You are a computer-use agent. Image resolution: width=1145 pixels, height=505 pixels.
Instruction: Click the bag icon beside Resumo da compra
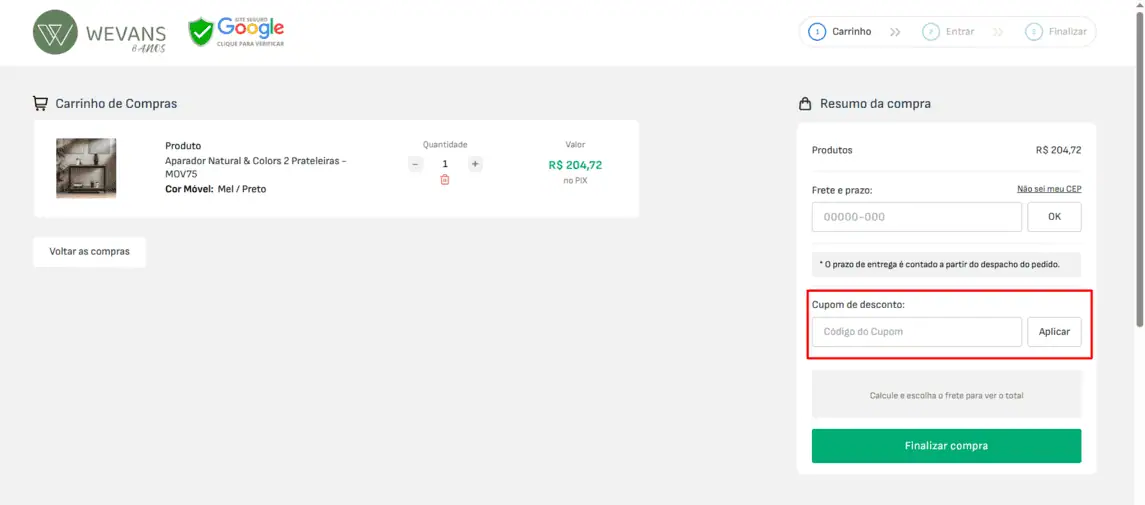[805, 104]
